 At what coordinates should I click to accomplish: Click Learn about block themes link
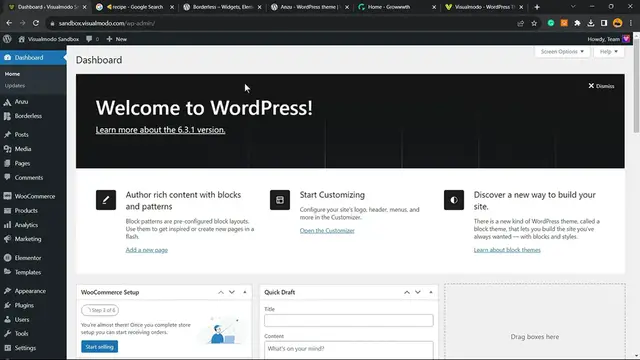[x=507, y=250]
